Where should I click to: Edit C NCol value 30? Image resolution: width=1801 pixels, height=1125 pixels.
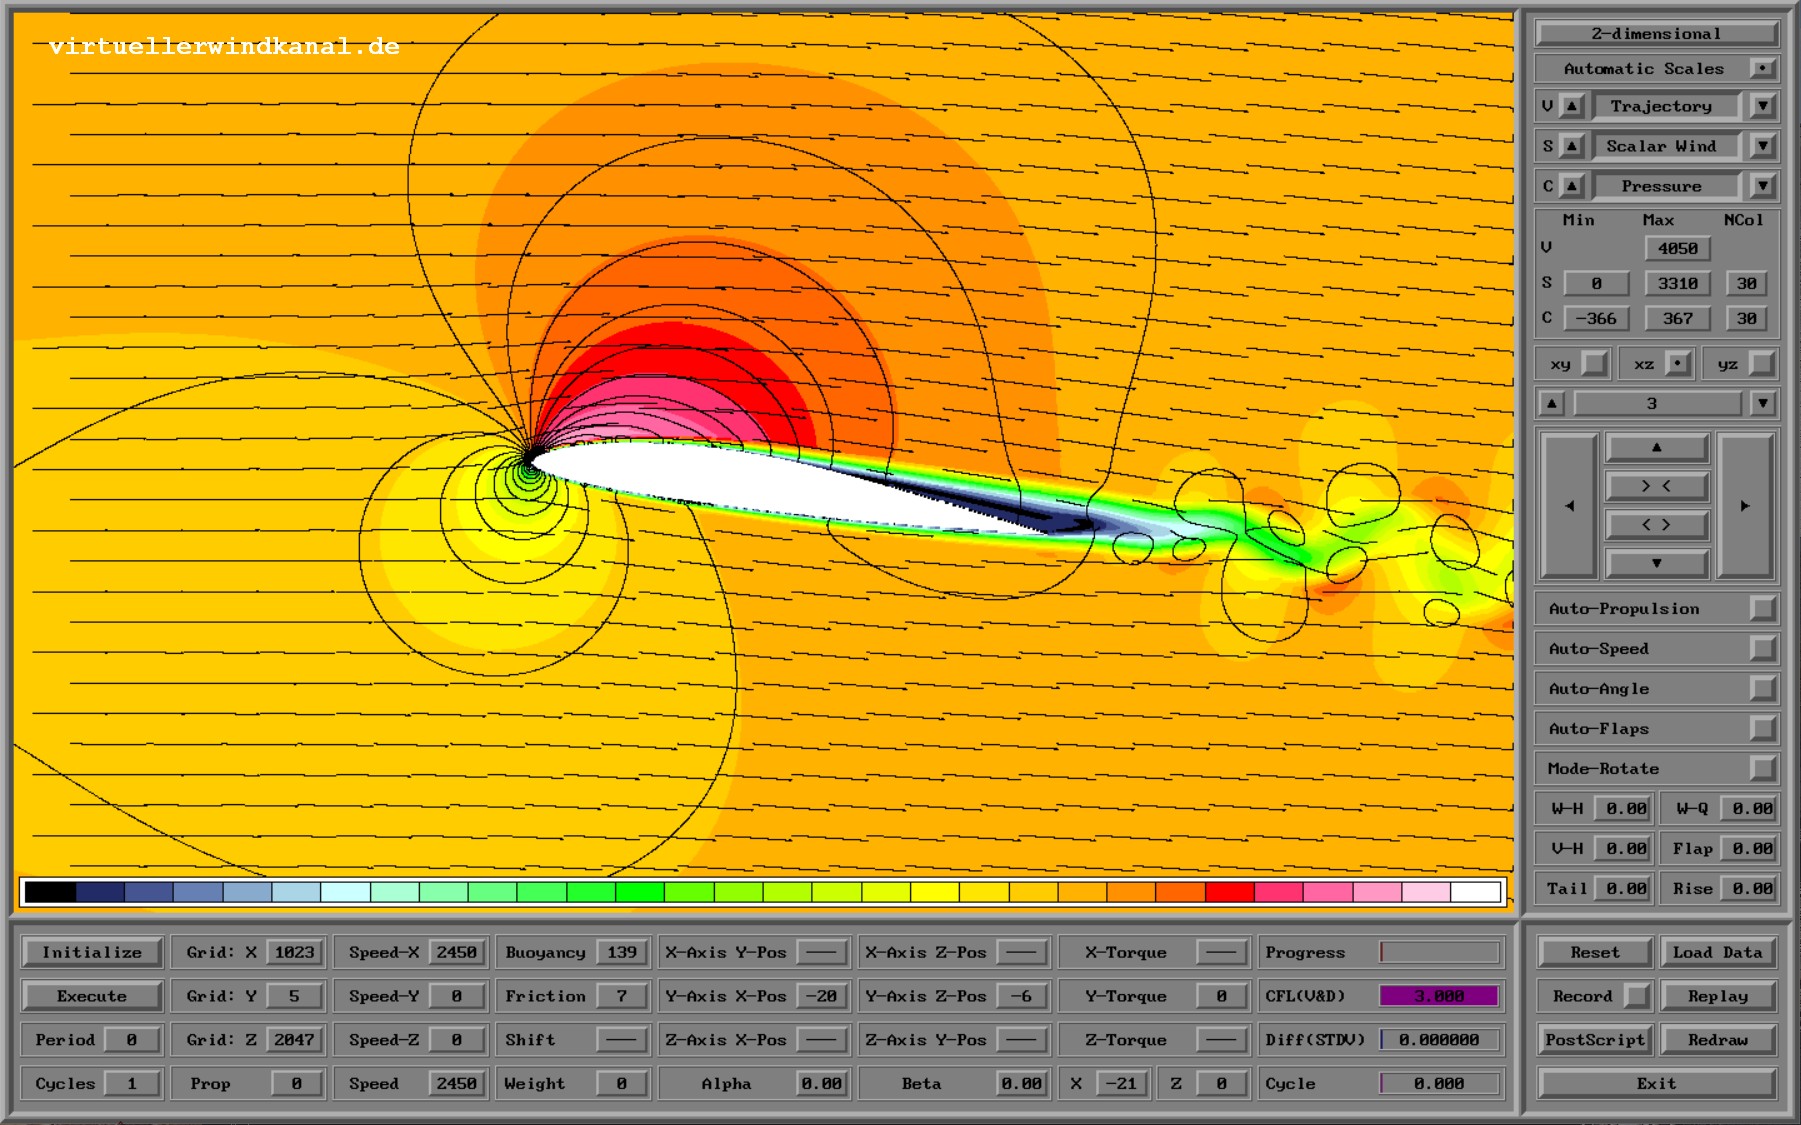coord(1746,318)
